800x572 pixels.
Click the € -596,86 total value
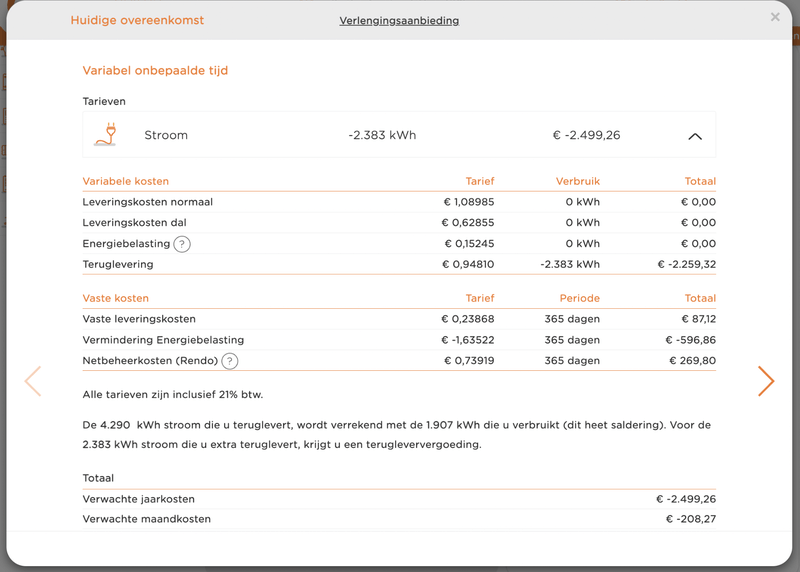[691, 340]
